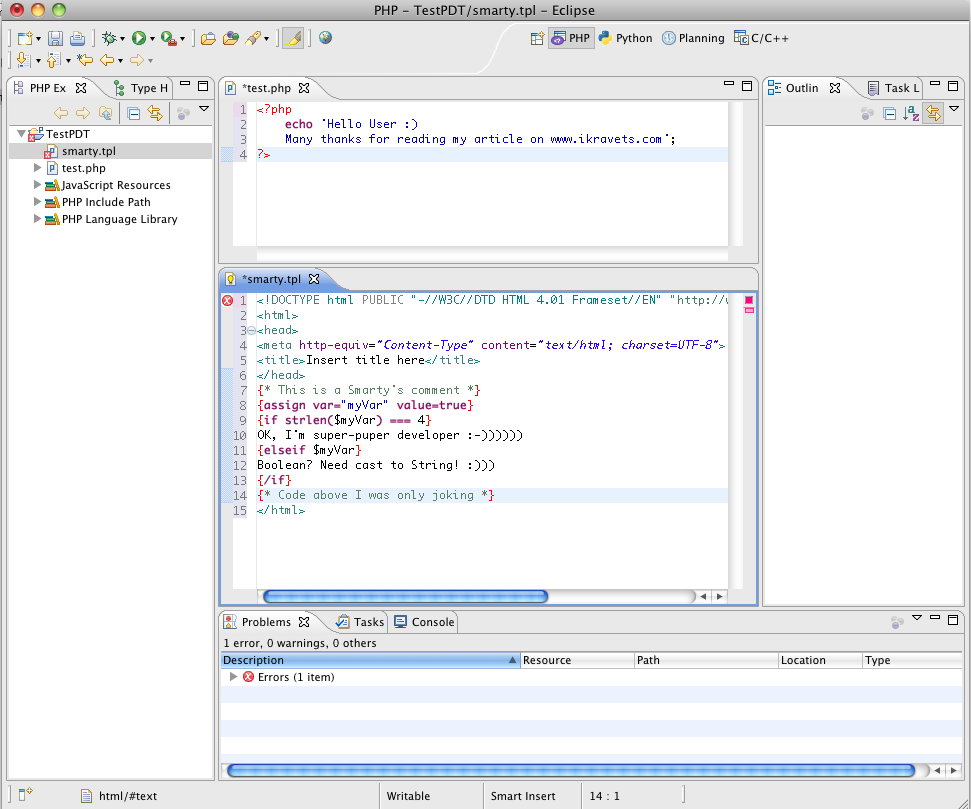This screenshot has width=971, height=809.
Task: Switch to Type Hierarchy tab
Action: click(x=141, y=88)
